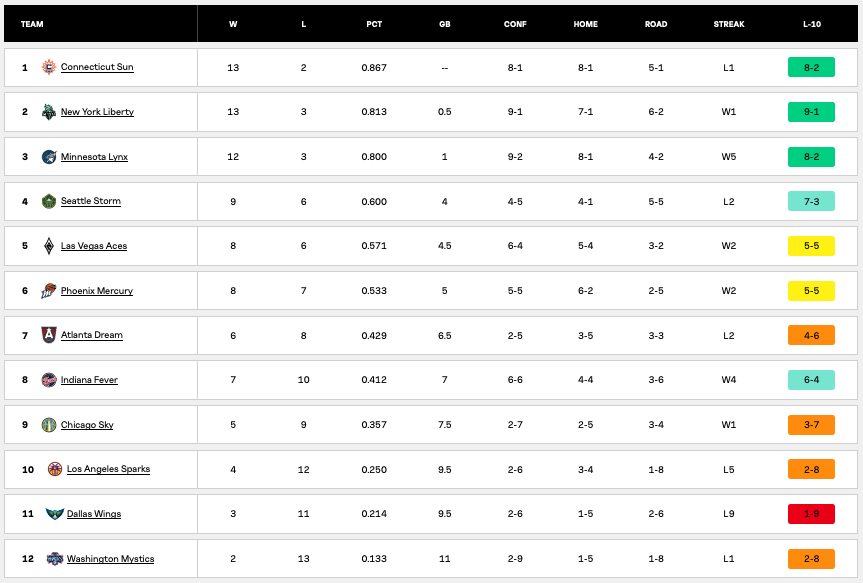
Task: Follow the Seattle Storm team name link
Action: pos(91,201)
